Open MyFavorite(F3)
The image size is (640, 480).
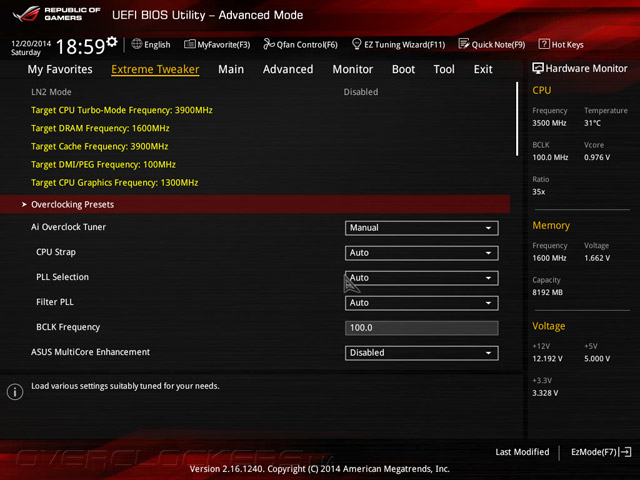217,44
